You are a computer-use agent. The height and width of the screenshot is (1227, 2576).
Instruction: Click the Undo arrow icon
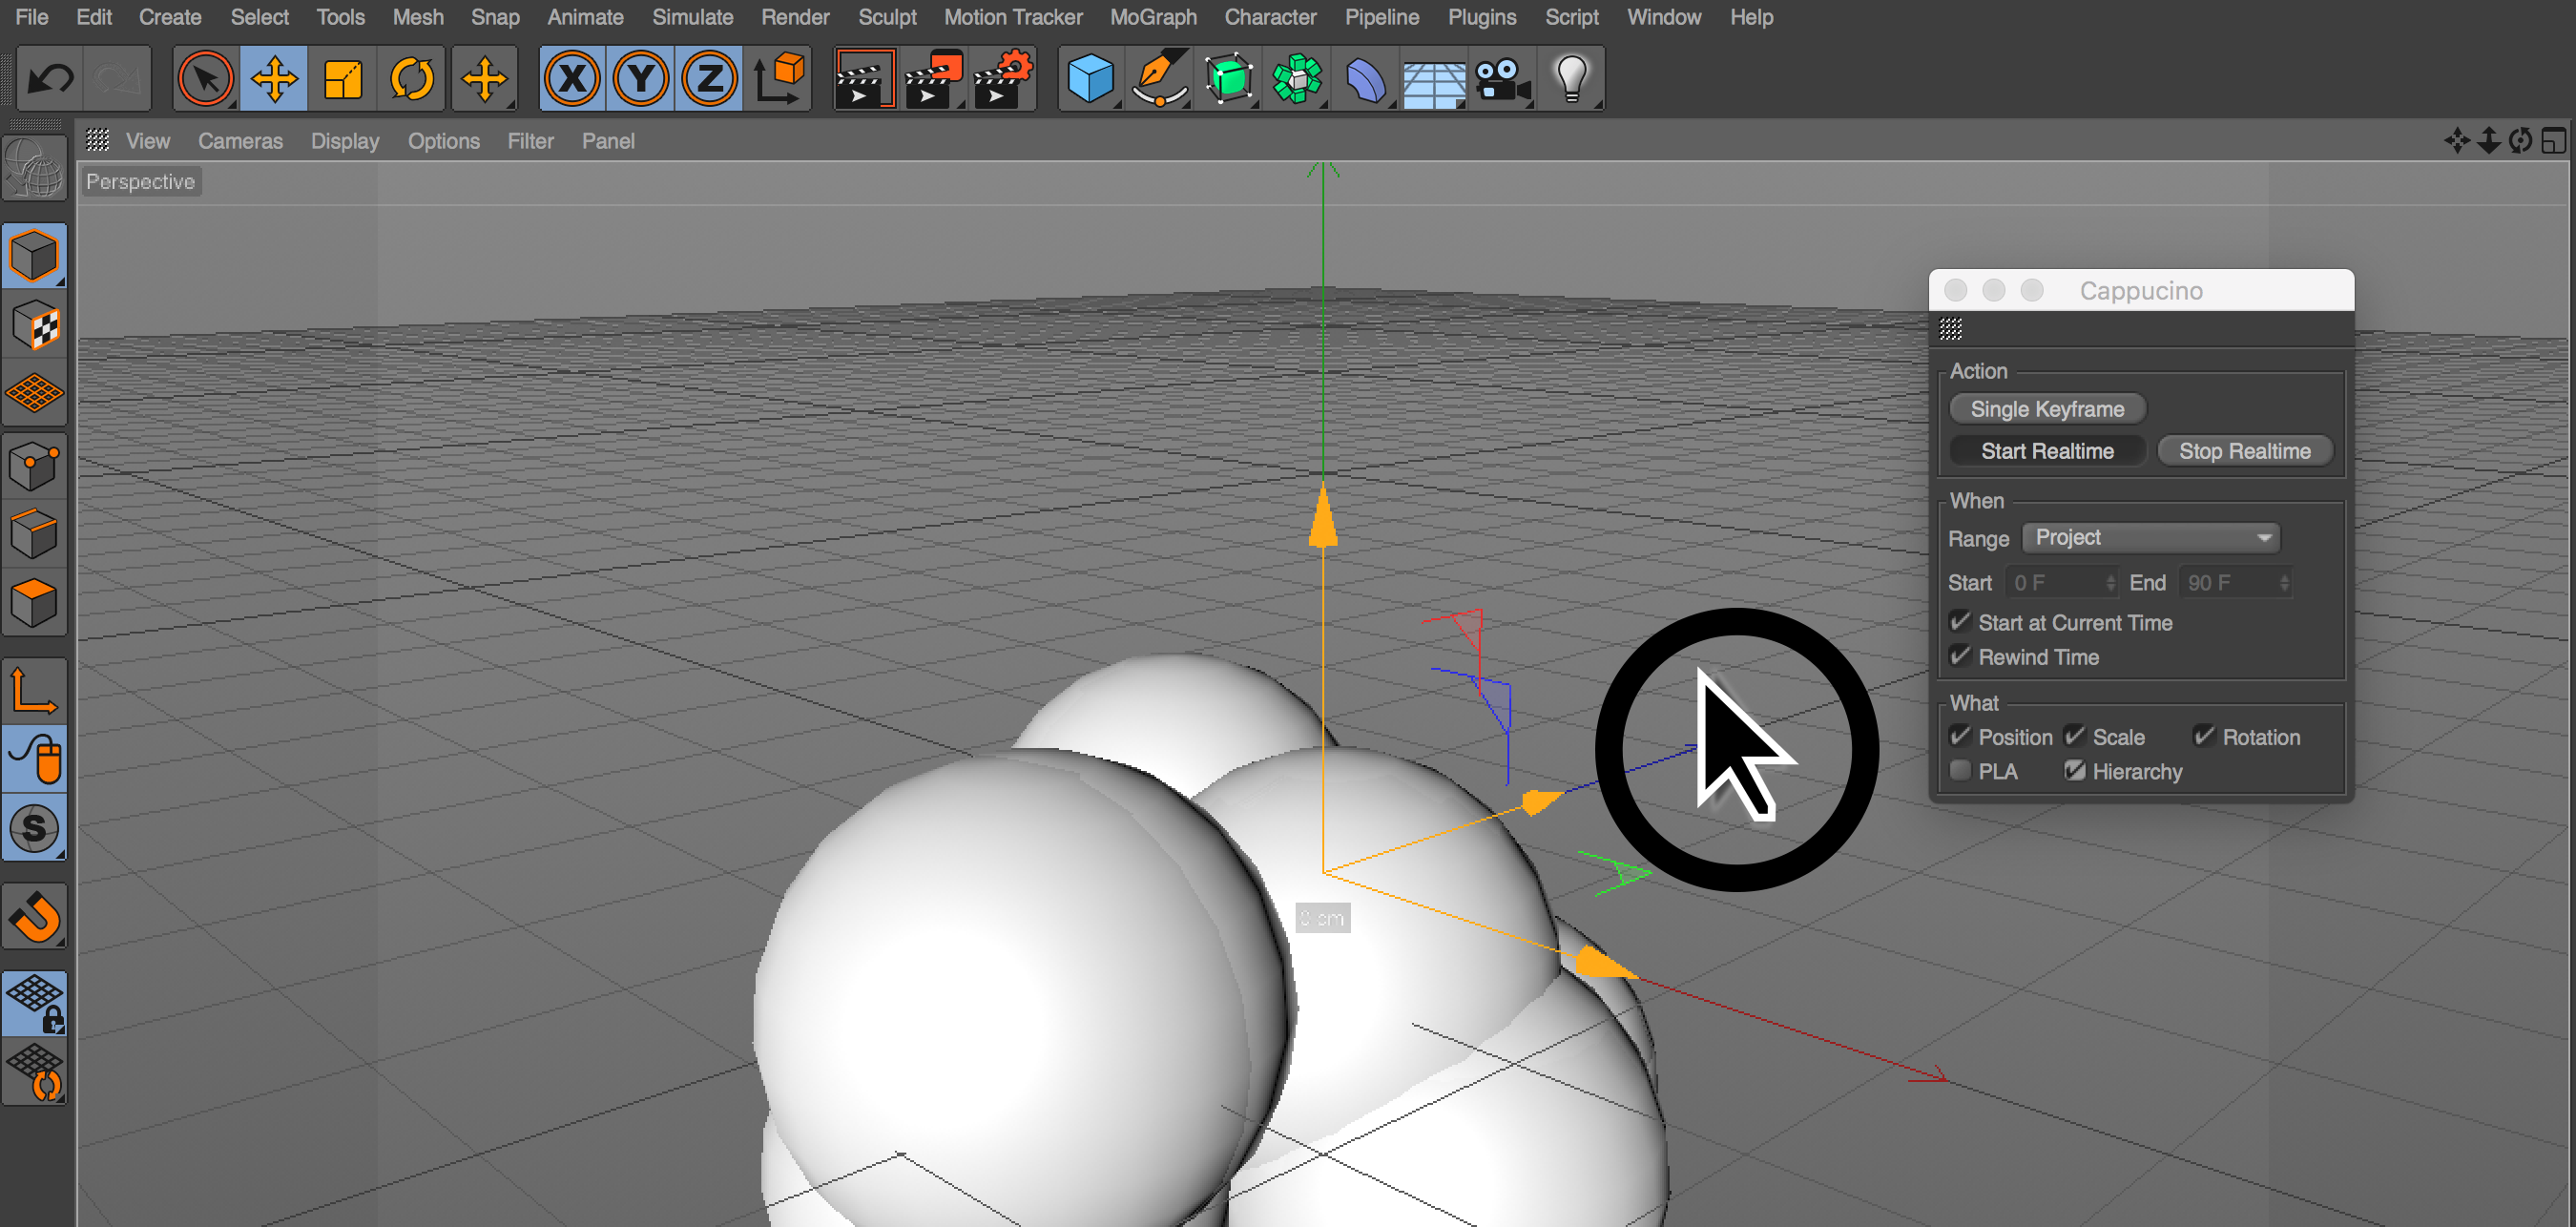(50, 79)
